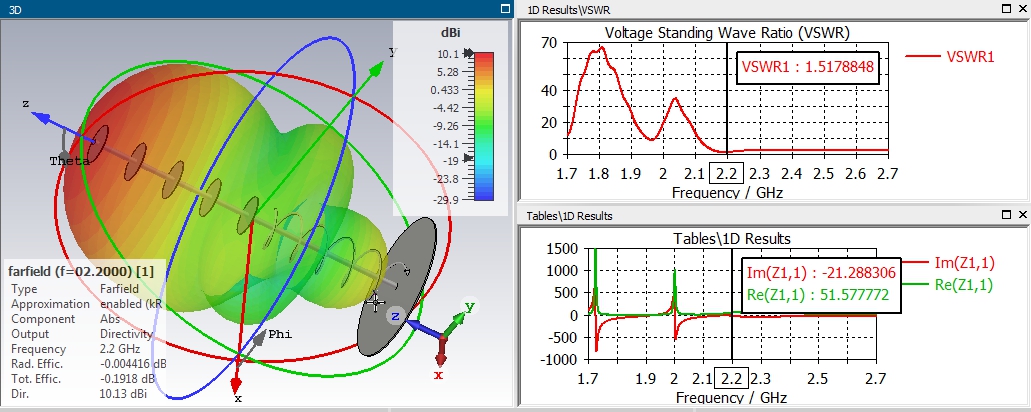Select the Im(Z1,1) legend entry

coord(949,263)
